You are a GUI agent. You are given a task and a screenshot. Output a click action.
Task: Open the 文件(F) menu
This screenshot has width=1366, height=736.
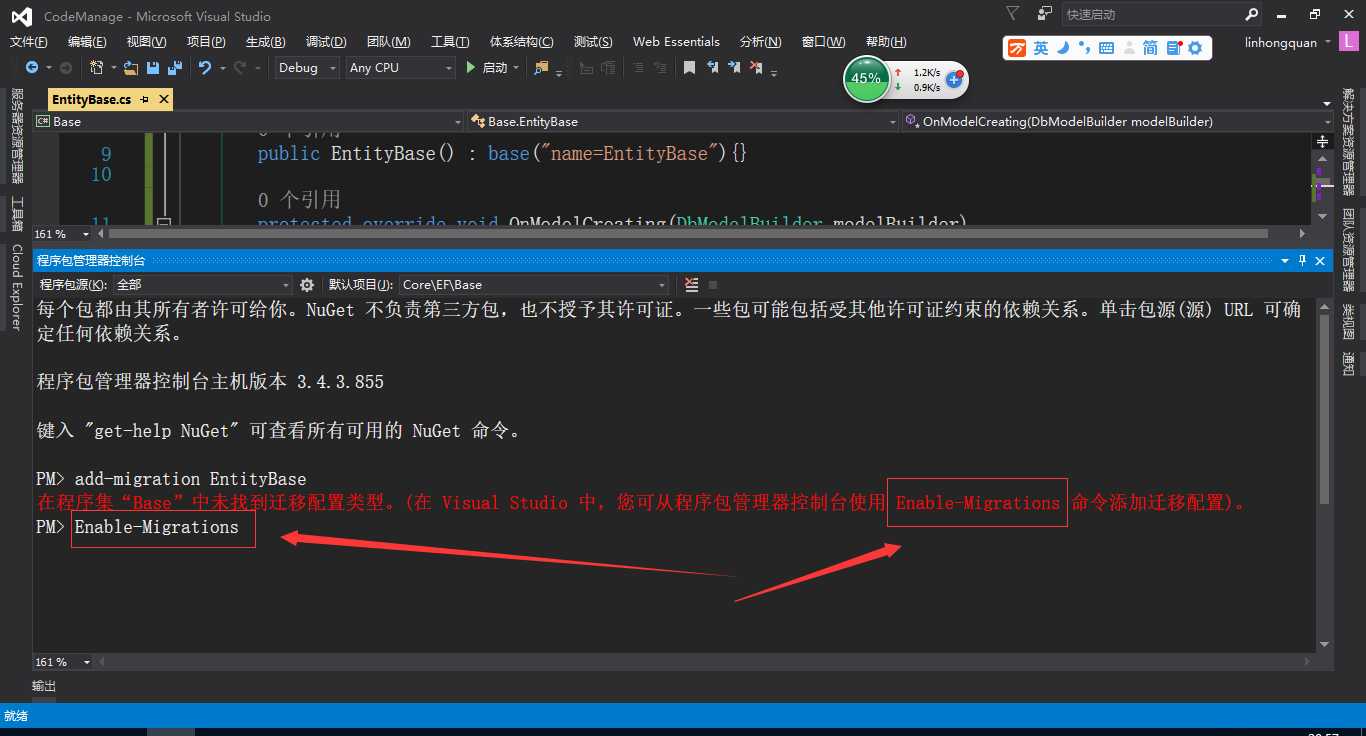coord(28,42)
